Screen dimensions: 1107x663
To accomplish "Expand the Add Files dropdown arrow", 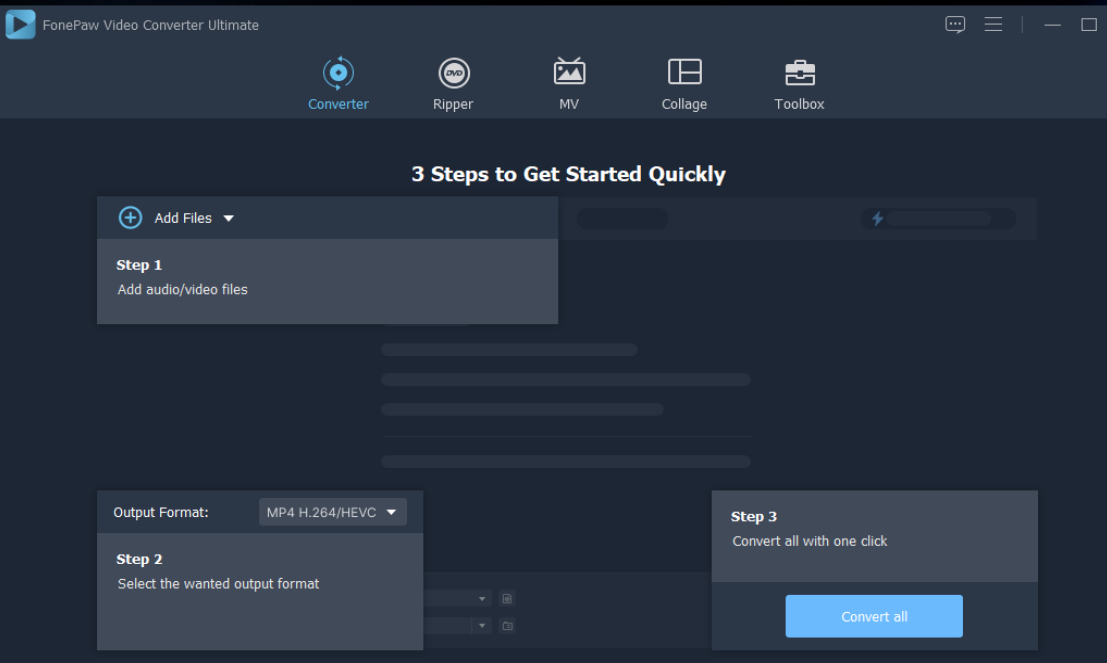I will click(229, 218).
